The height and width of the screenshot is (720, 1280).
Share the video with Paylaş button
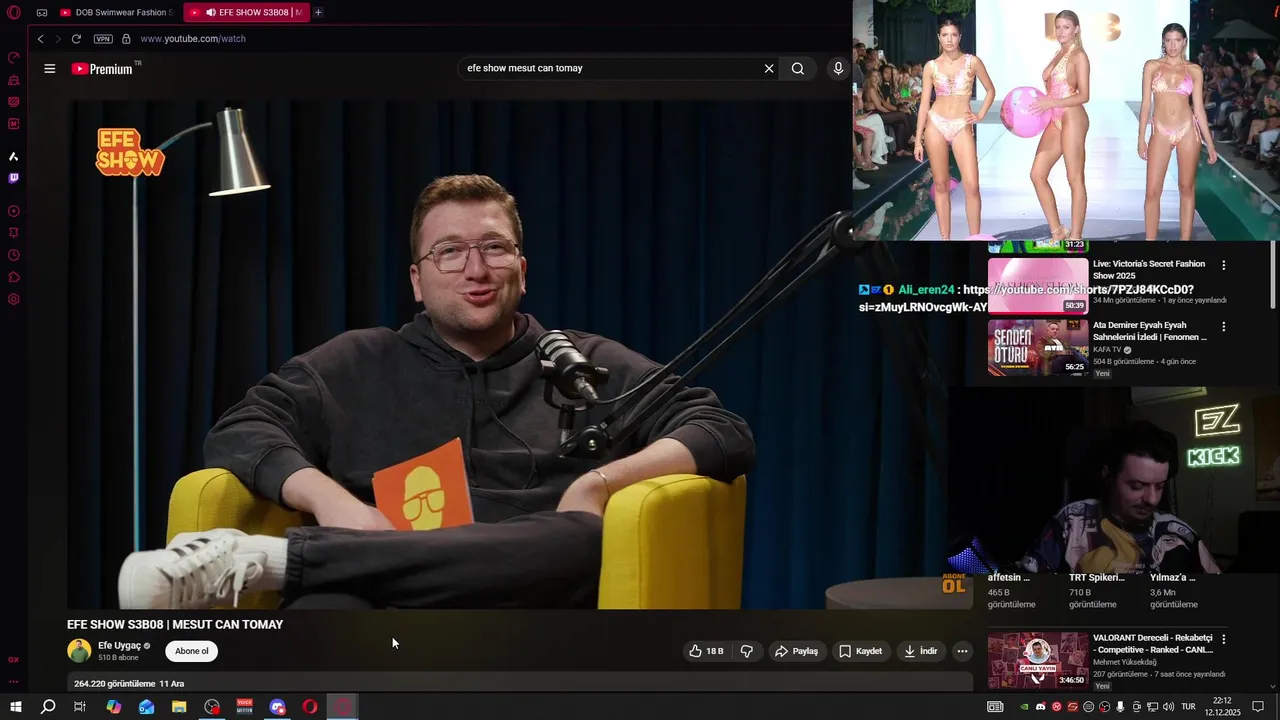pyautogui.click(x=796, y=651)
